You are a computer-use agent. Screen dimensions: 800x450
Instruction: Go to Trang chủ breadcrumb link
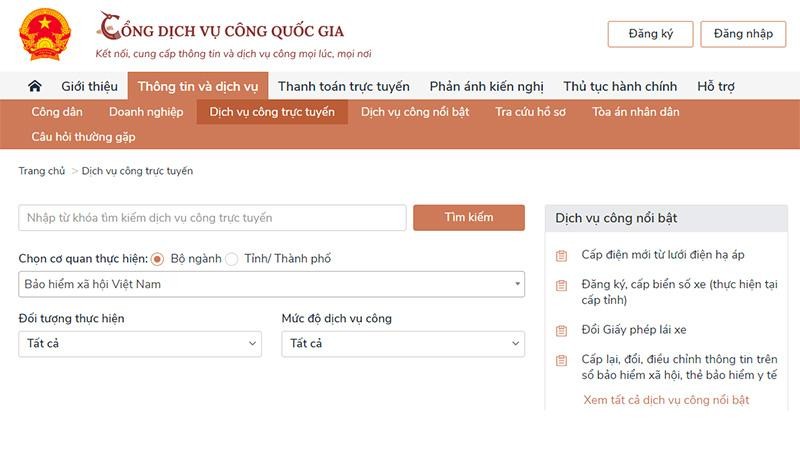pos(42,171)
